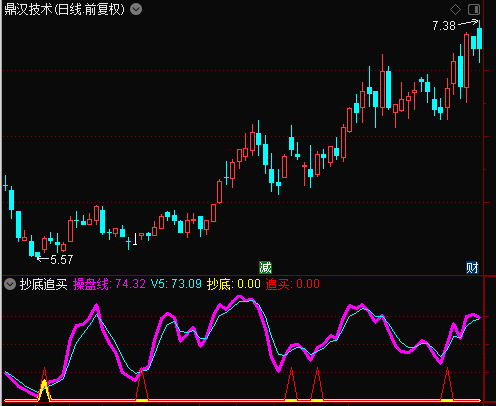This screenshot has height=406, width=496.
Task: Click the 7.38 high price label
Action: click(x=444, y=26)
